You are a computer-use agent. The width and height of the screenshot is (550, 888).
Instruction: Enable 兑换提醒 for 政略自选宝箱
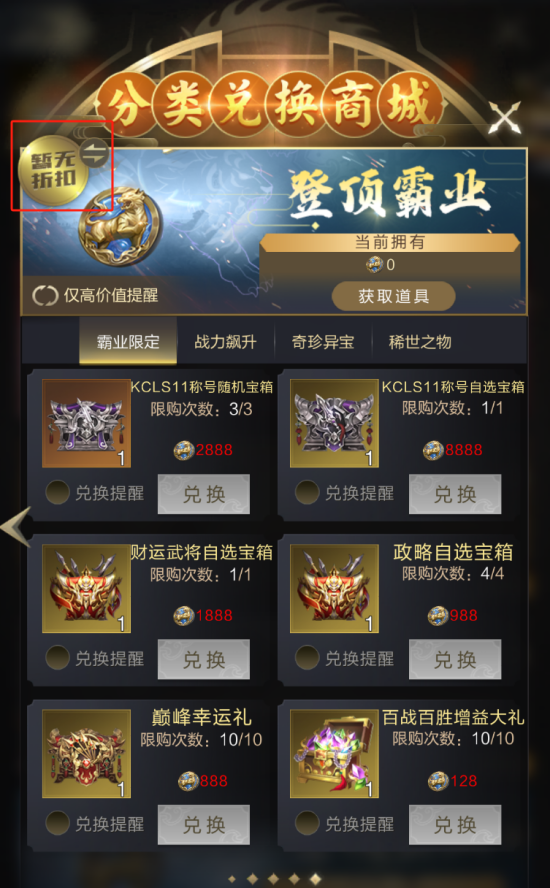coord(307,658)
